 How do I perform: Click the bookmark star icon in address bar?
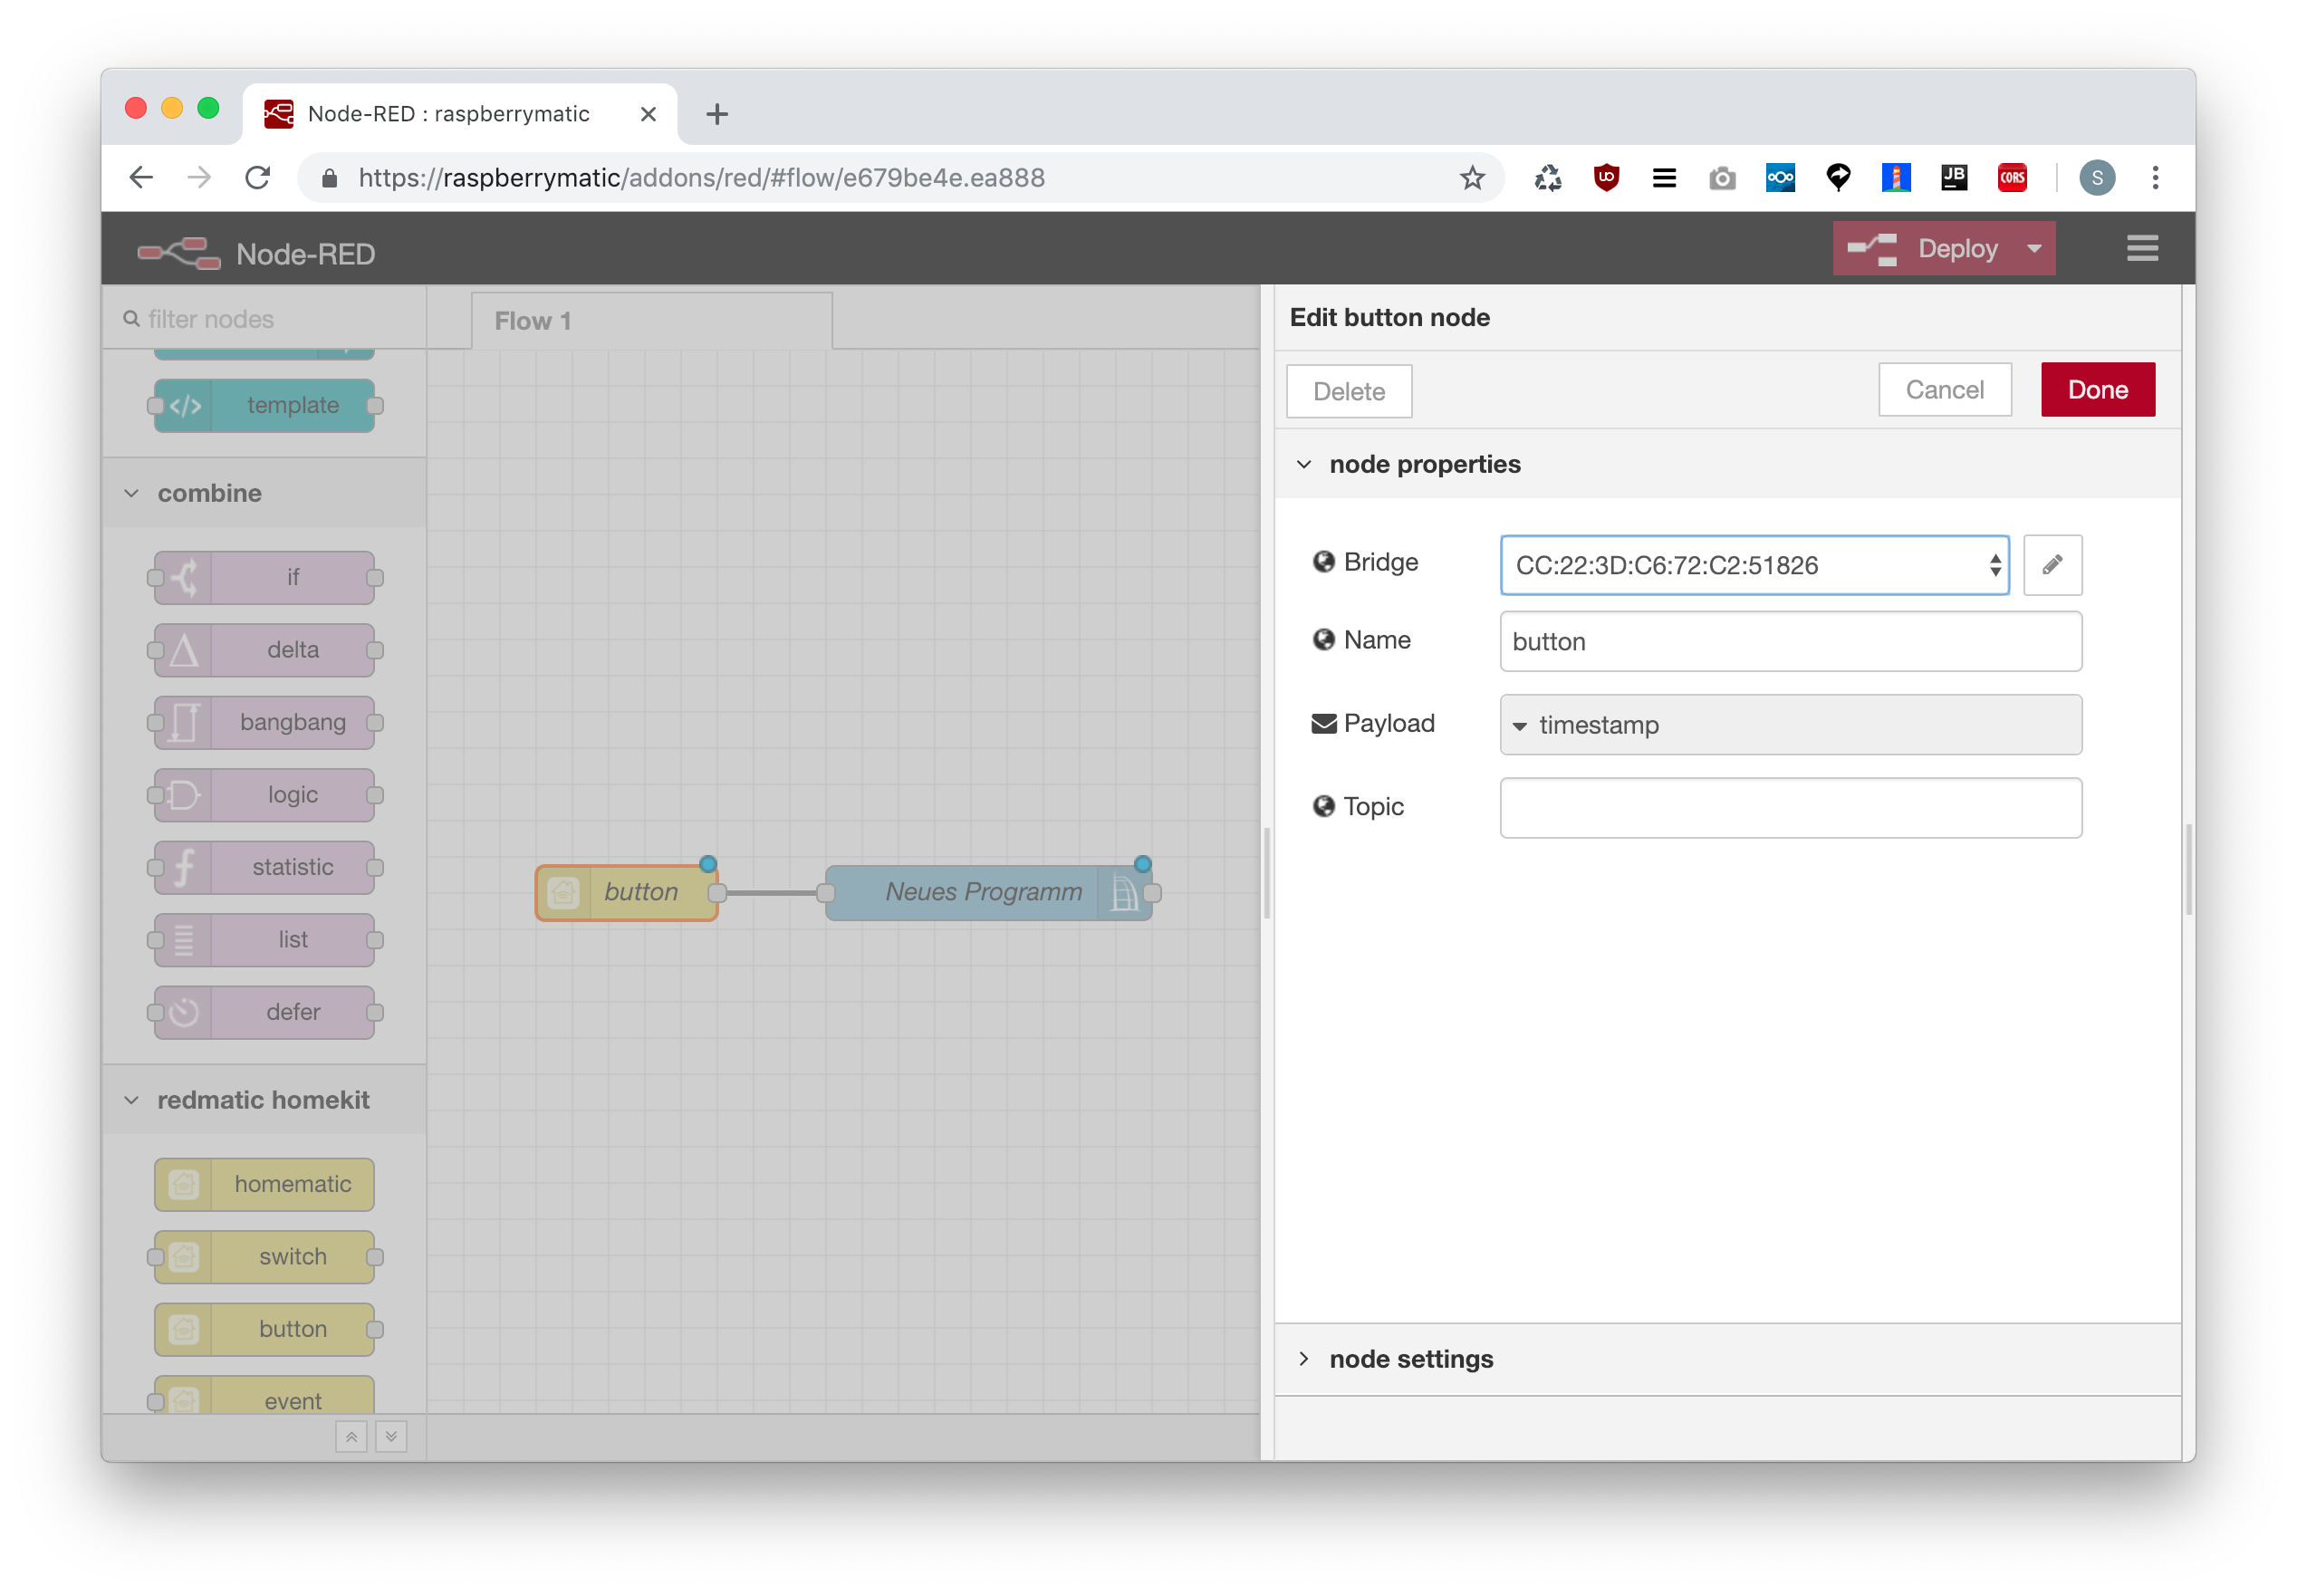(x=1471, y=178)
